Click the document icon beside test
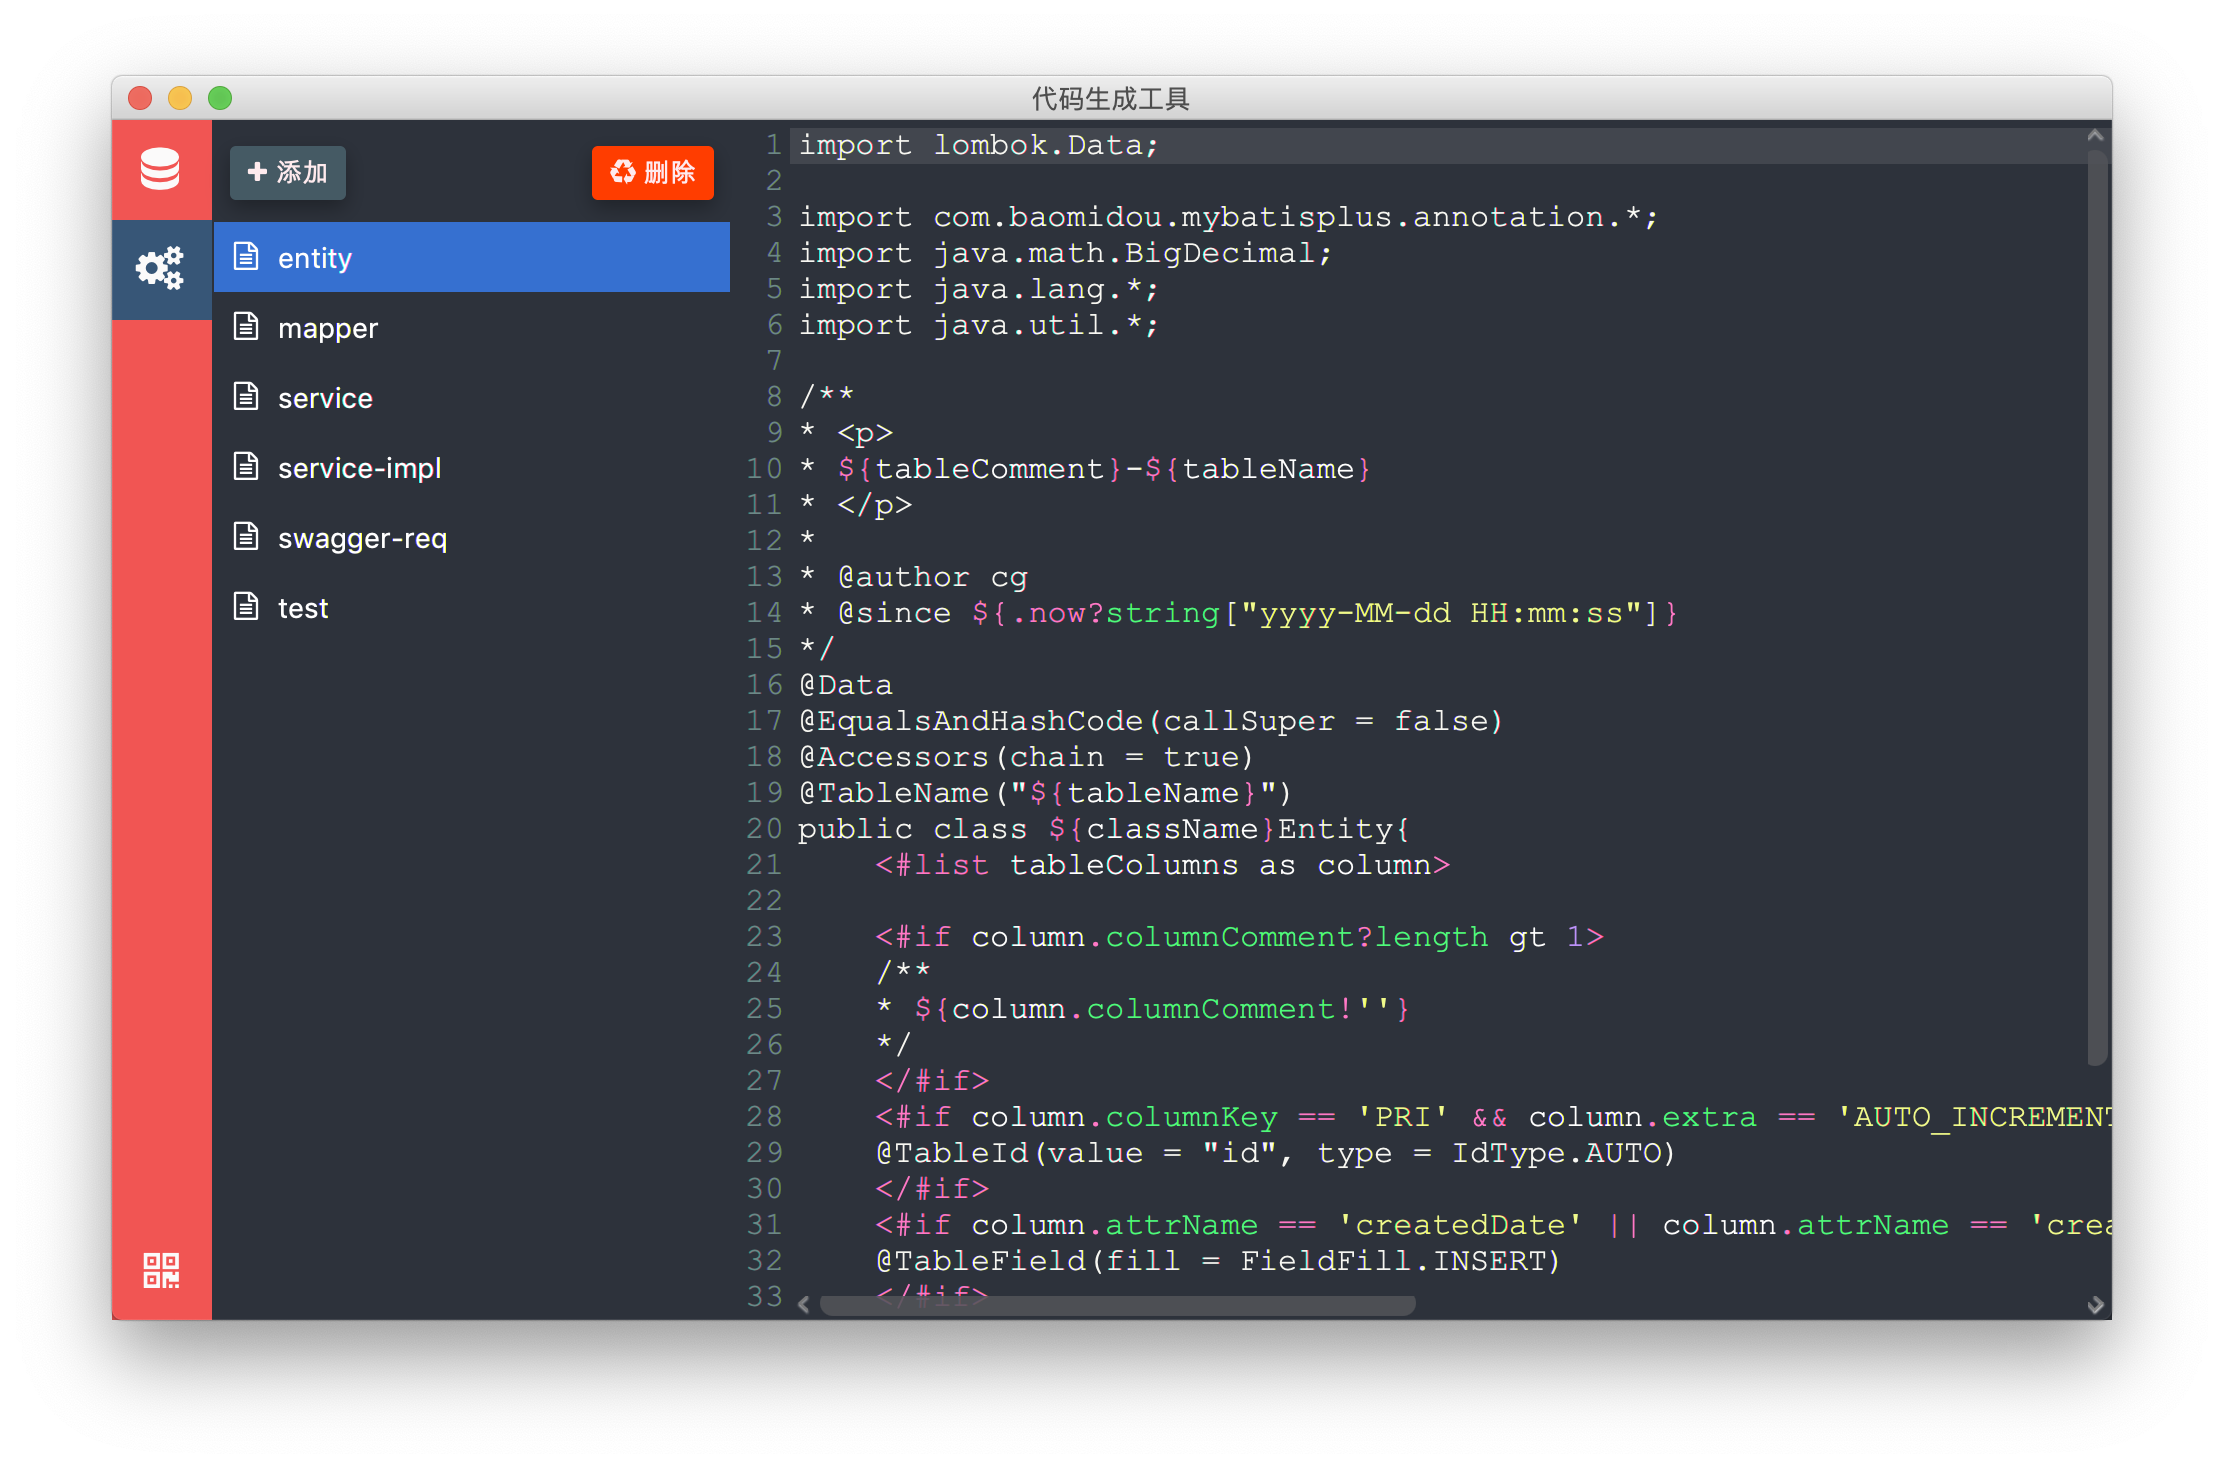 246,607
